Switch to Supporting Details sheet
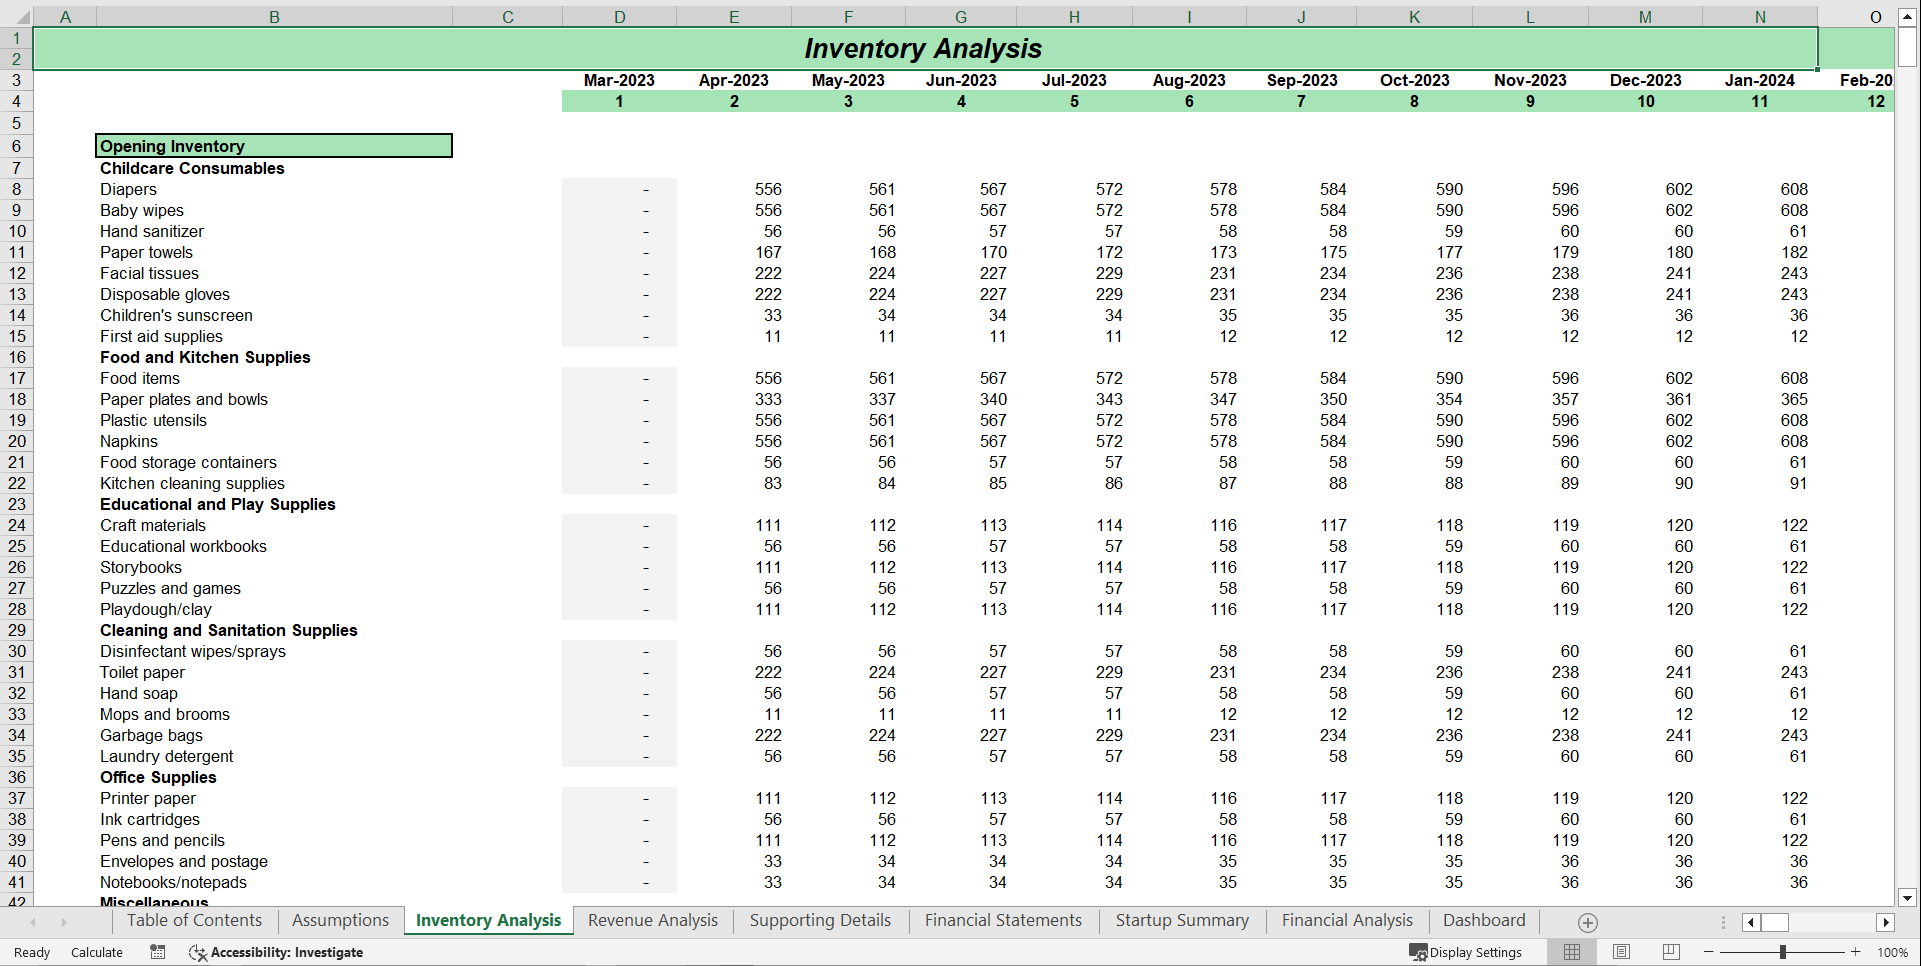Image resolution: width=1921 pixels, height=966 pixels. [x=820, y=921]
